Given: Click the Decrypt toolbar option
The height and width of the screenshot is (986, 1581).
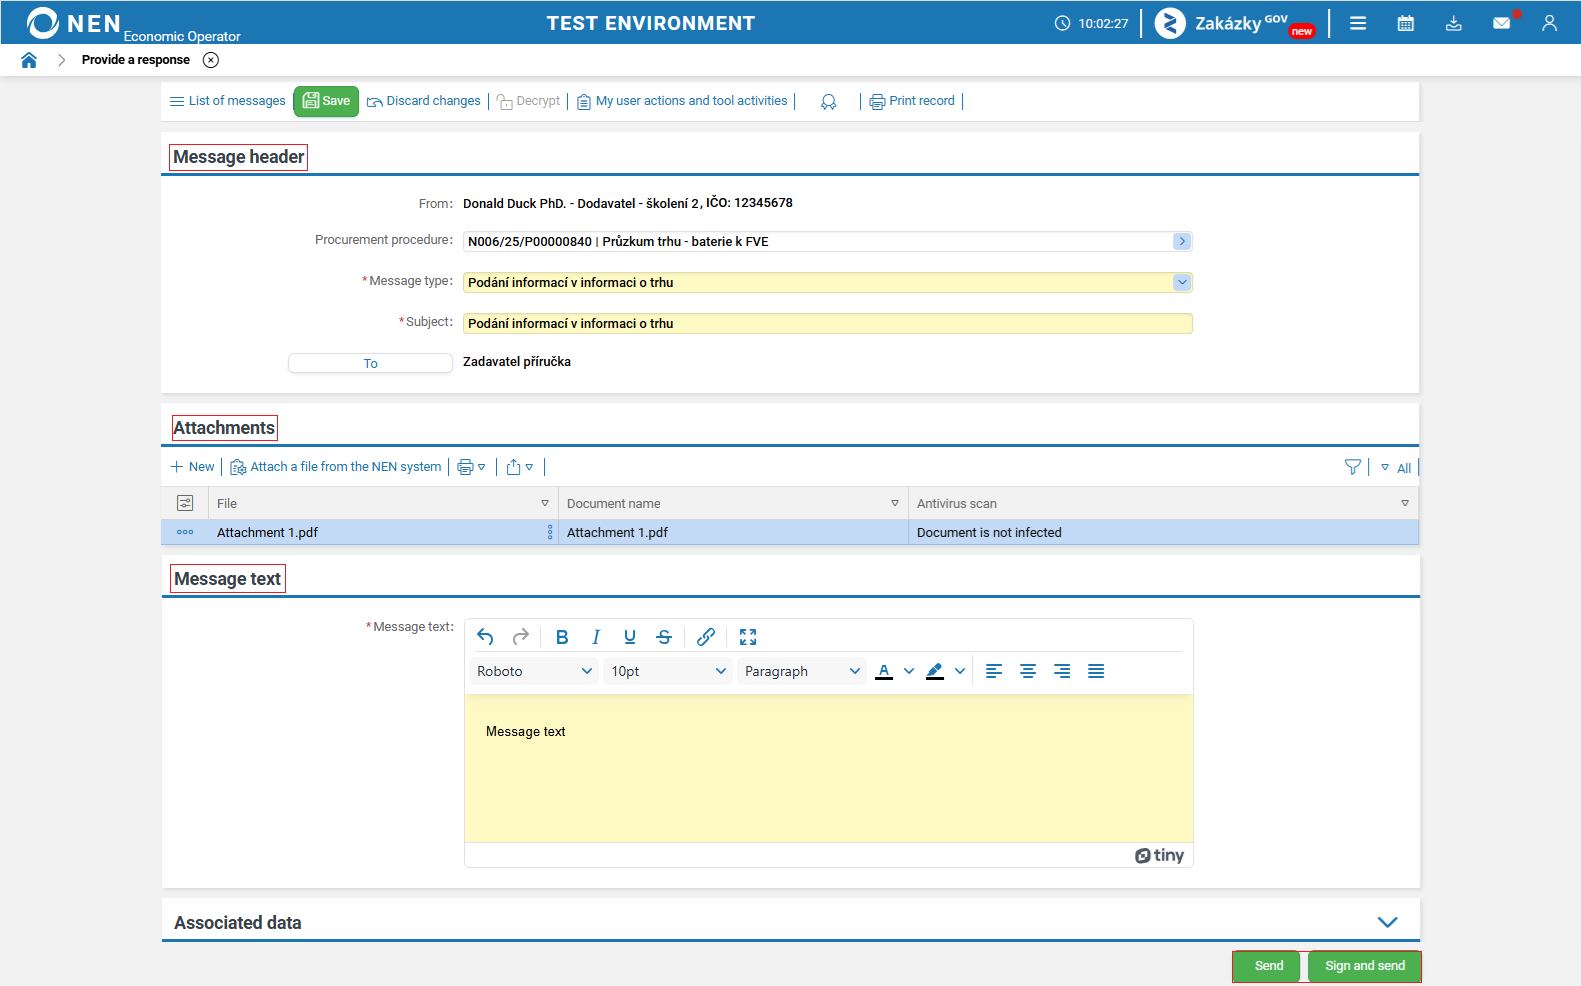Looking at the screenshot, I should [x=529, y=101].
